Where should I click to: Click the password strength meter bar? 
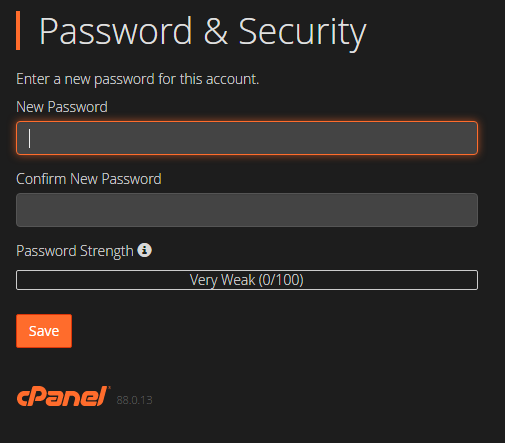[247, 280]
